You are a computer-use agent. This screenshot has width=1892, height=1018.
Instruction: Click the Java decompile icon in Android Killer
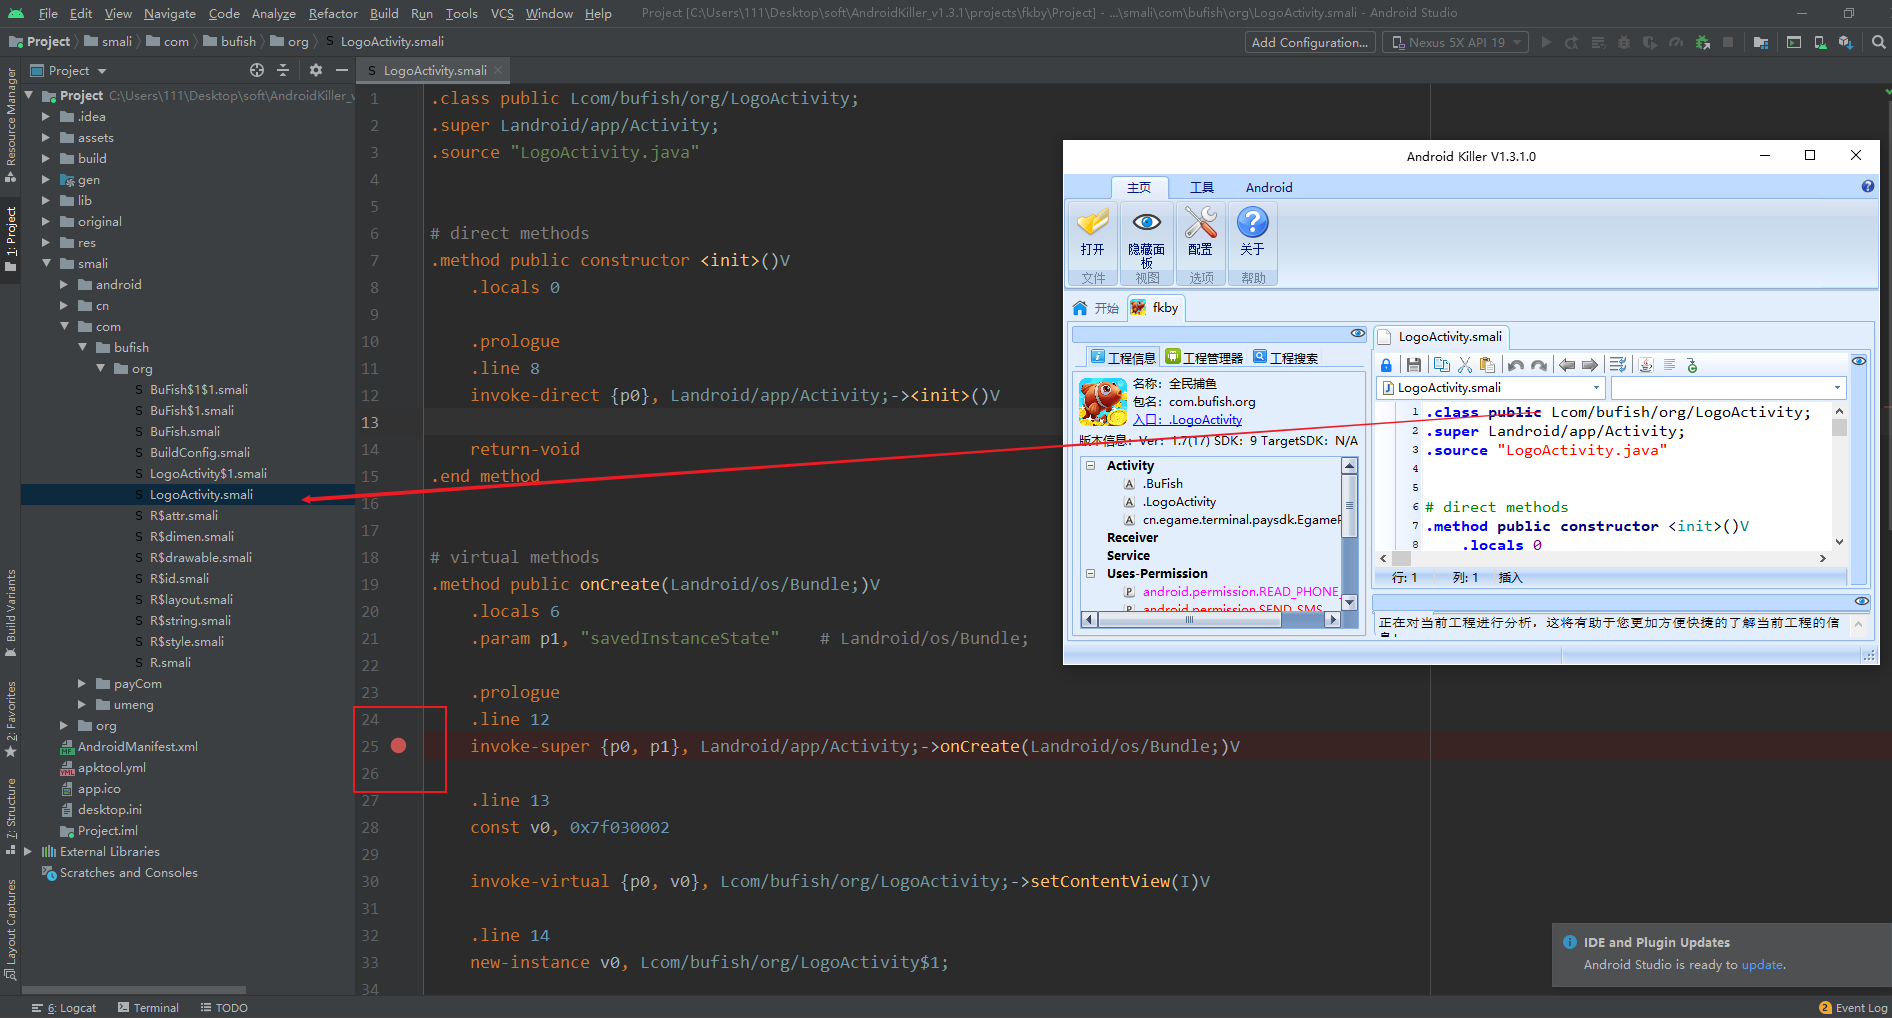click(x=1645, y=365)
